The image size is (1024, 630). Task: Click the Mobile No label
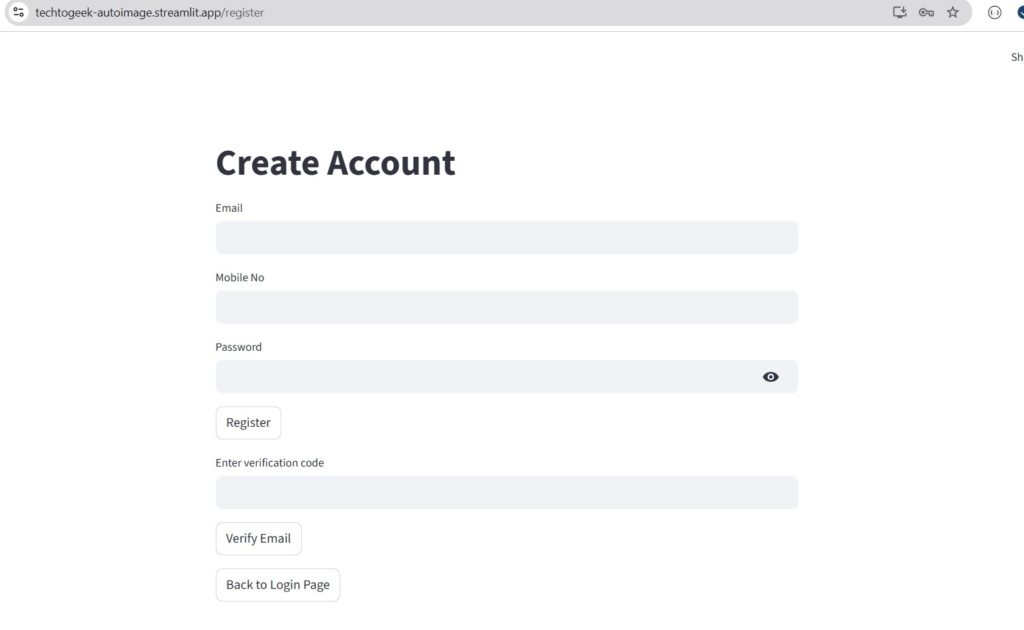click(240, 278)
